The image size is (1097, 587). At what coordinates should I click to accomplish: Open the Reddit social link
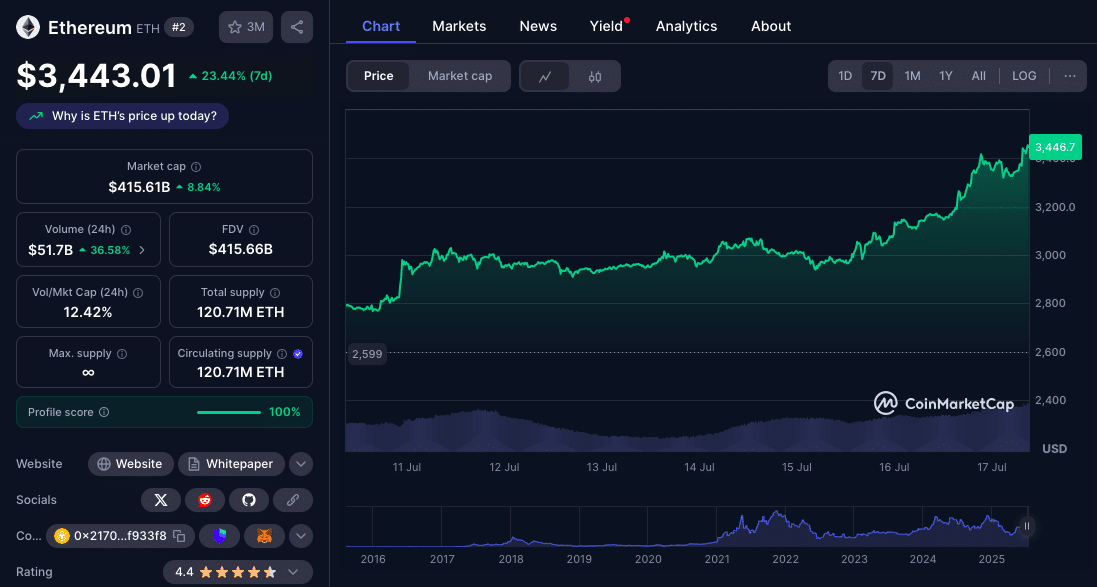(x=205, y=500)
